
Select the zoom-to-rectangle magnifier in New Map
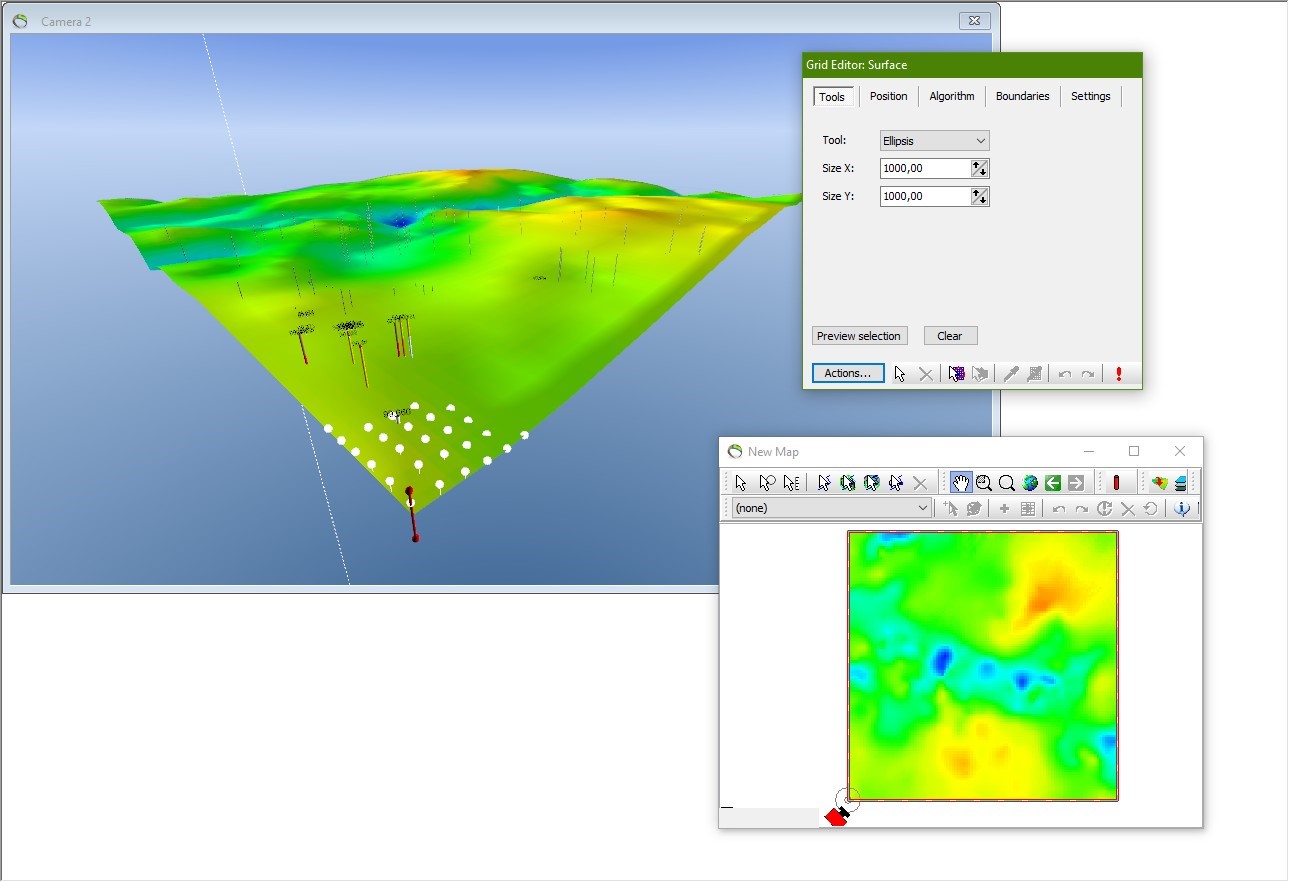point(984,483)
